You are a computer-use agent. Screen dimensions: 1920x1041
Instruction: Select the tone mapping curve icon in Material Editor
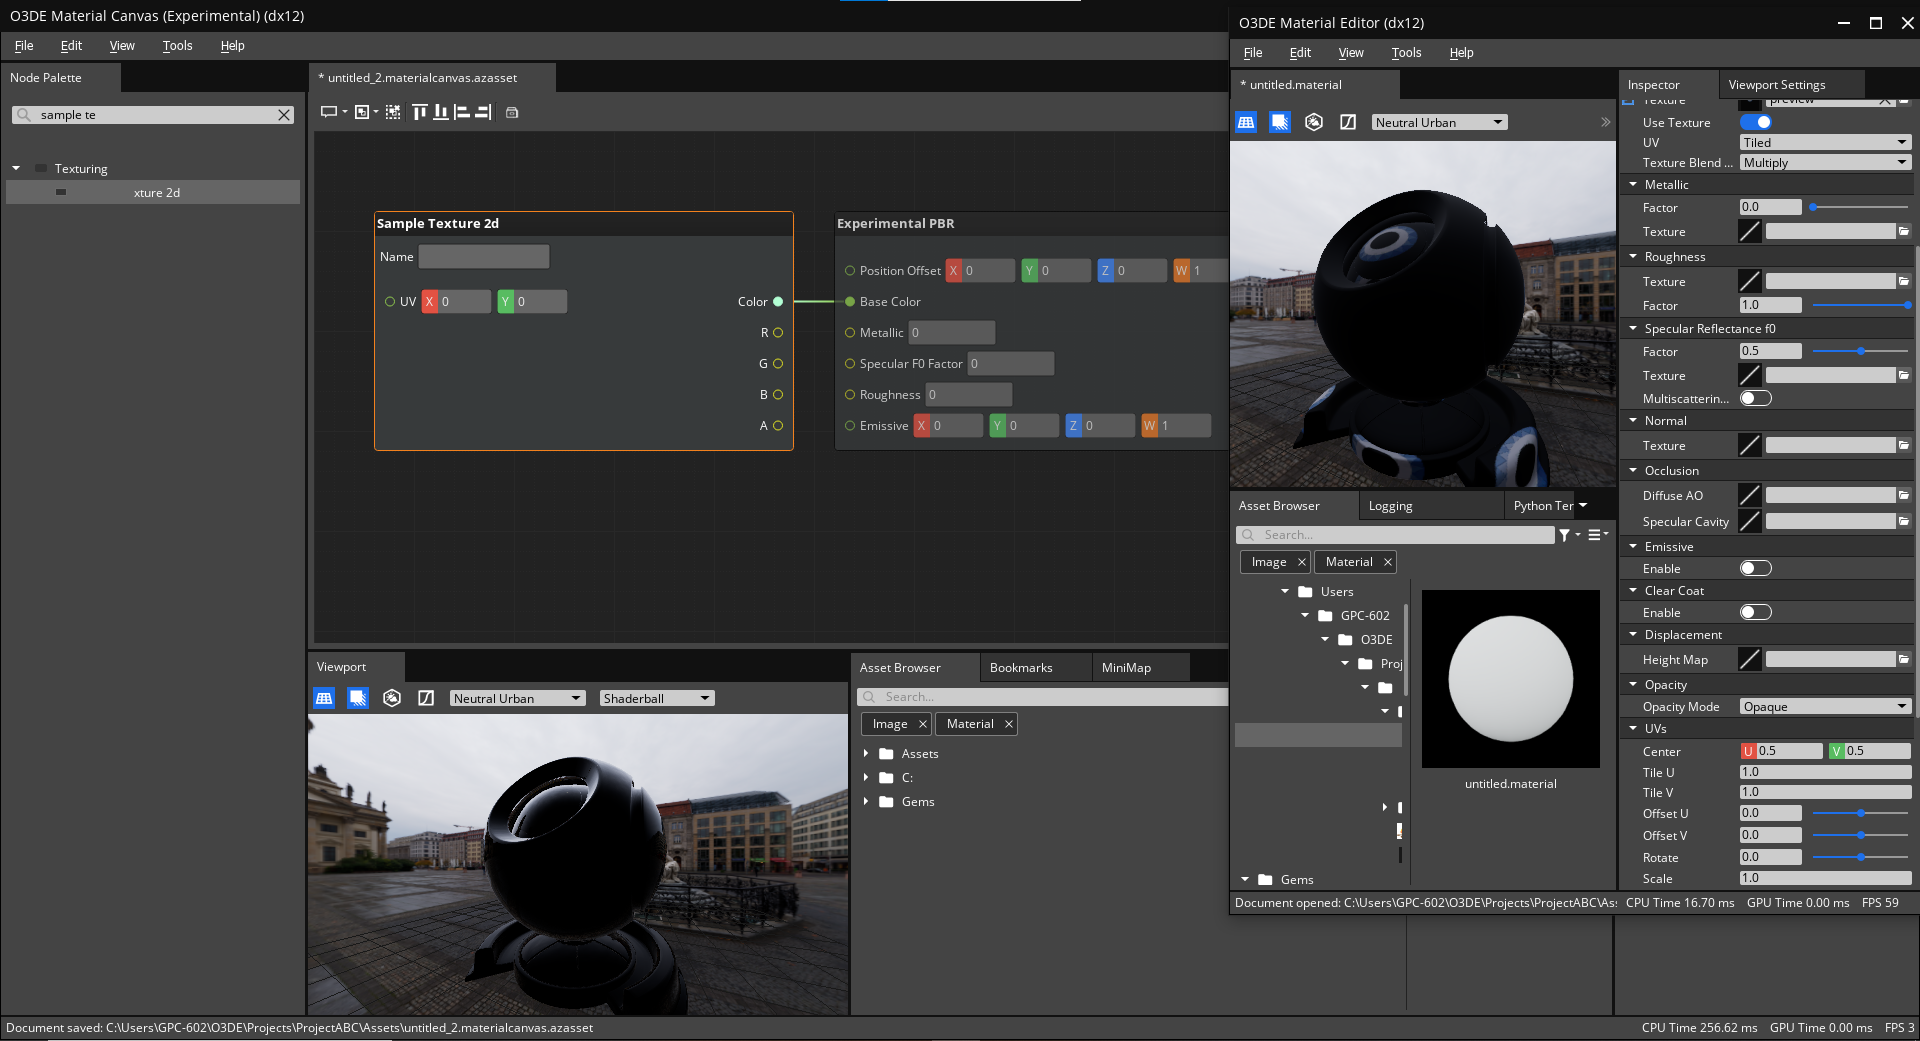pos(1347,121)
